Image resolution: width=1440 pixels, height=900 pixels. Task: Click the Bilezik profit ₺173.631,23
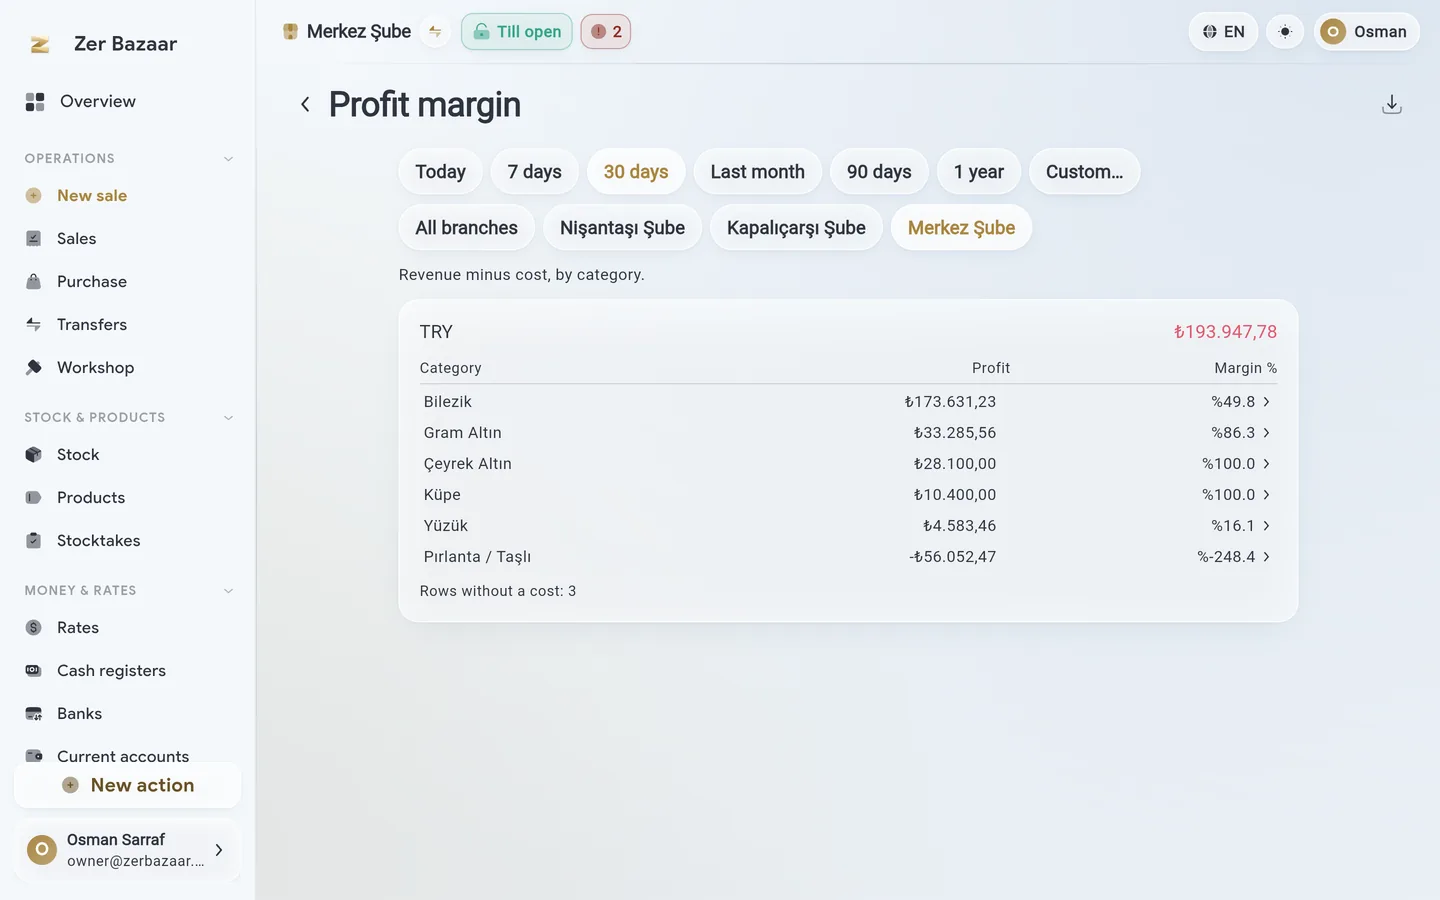click(950, 402)
